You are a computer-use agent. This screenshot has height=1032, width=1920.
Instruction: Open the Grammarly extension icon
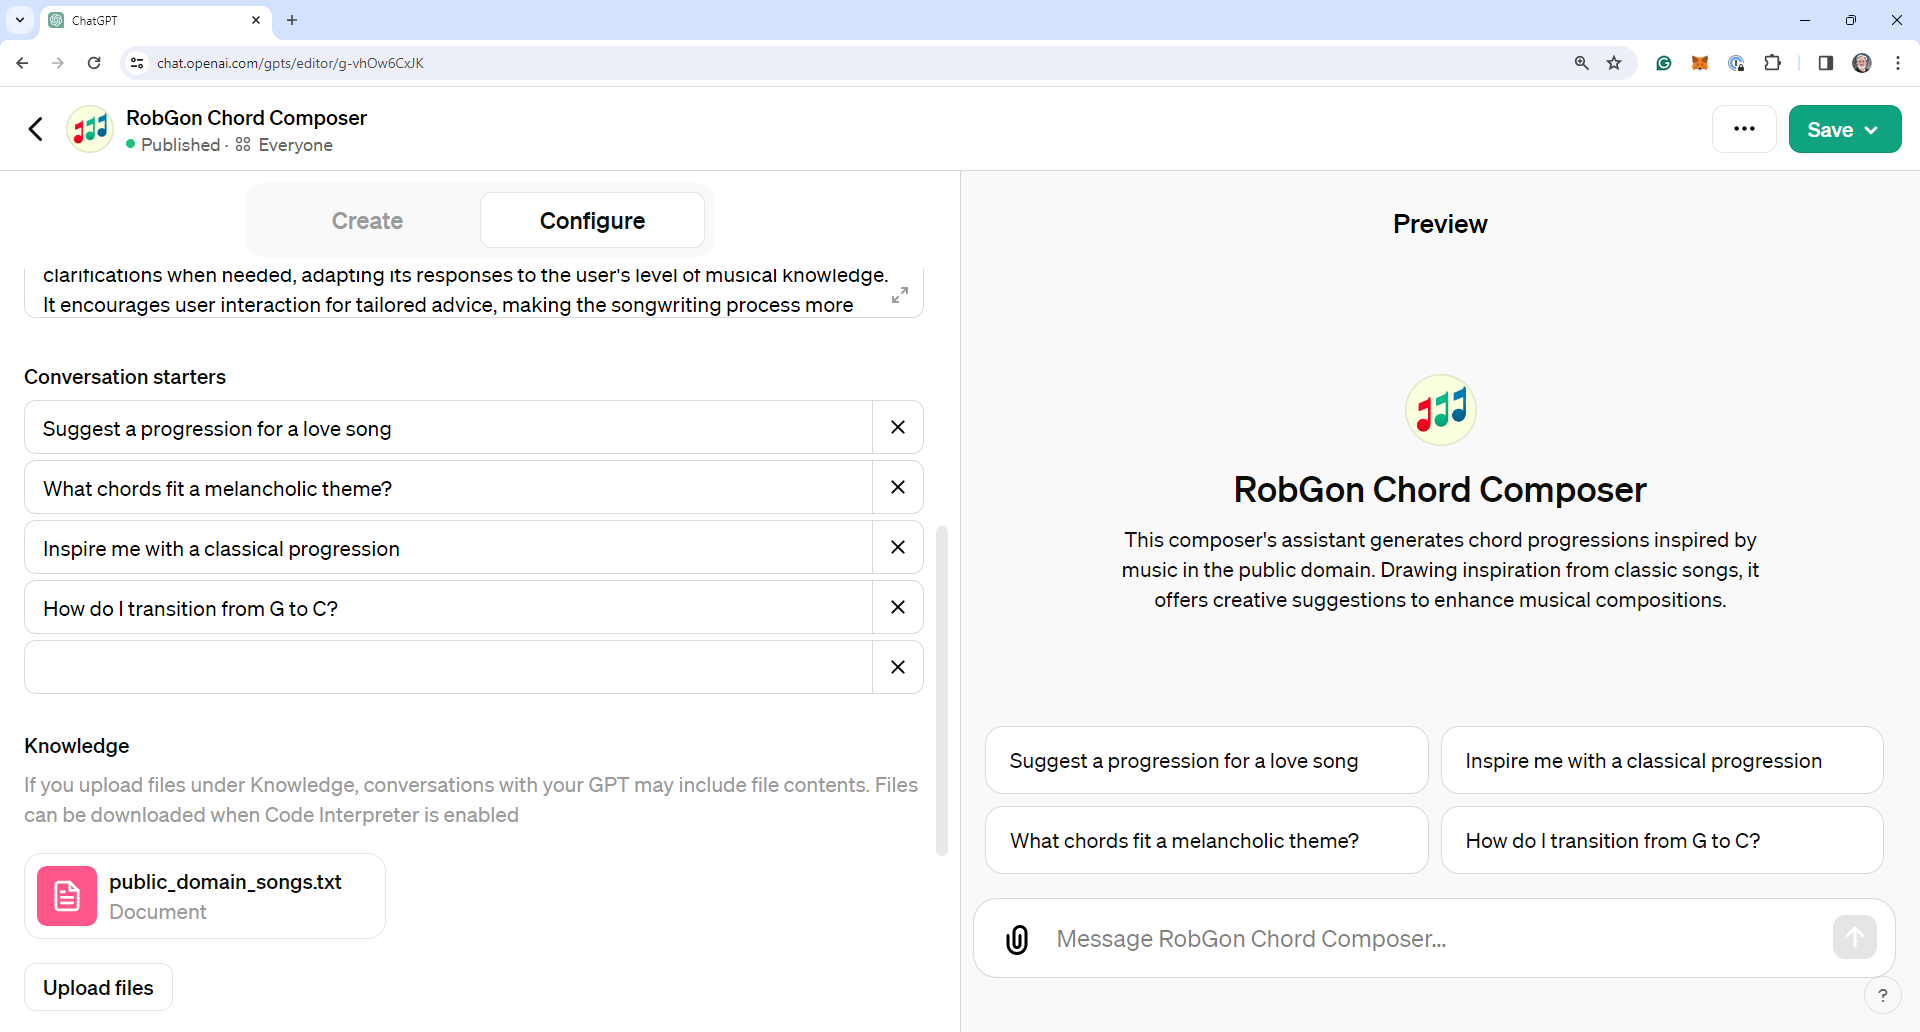1664,63
